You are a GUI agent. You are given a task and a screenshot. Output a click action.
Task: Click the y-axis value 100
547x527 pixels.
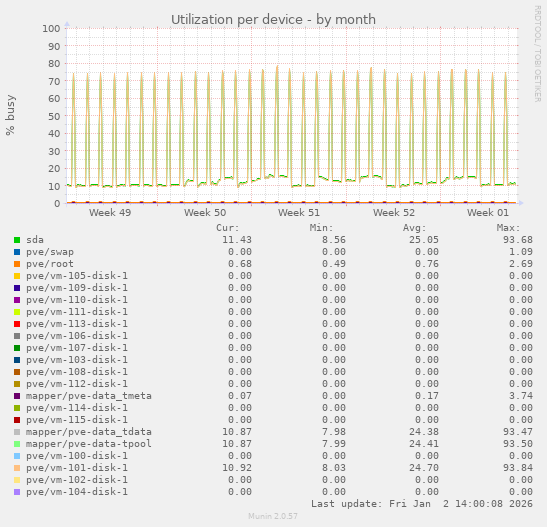pos(51,28)
